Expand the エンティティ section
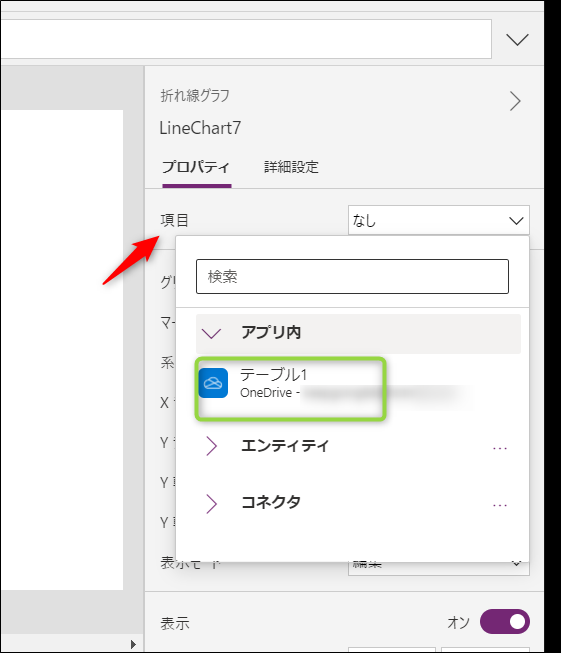Image resolution: width=561 pixels, height=653 pixels. [212, 446]
